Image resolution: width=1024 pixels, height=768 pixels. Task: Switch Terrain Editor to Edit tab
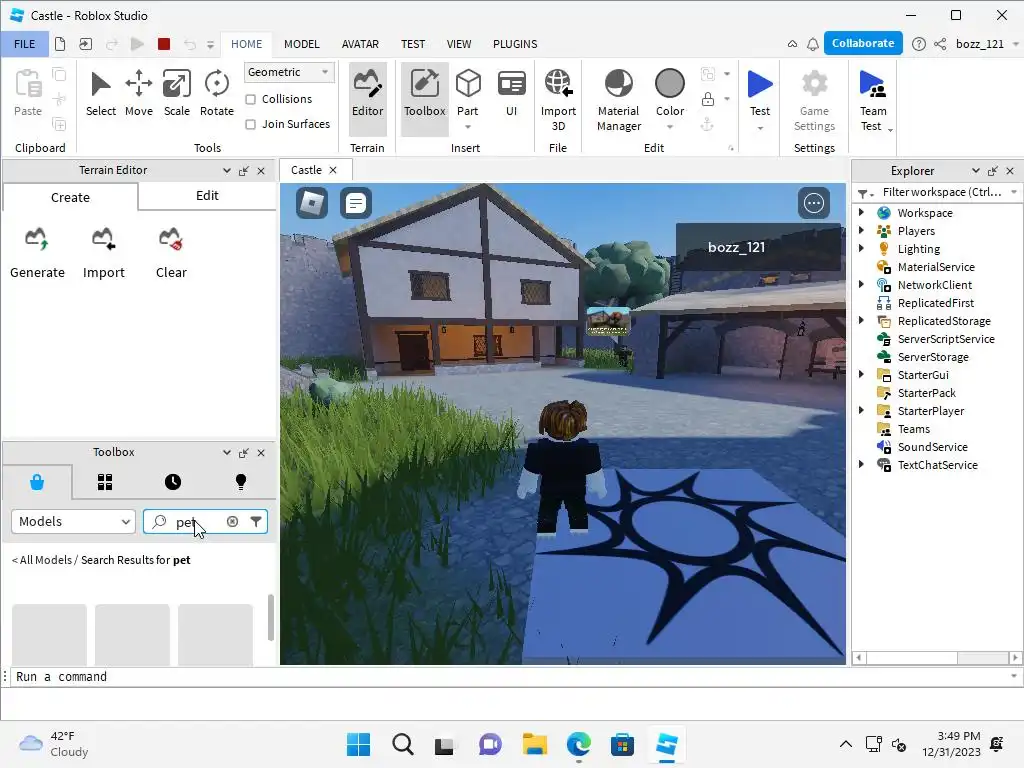pos(207,196)
